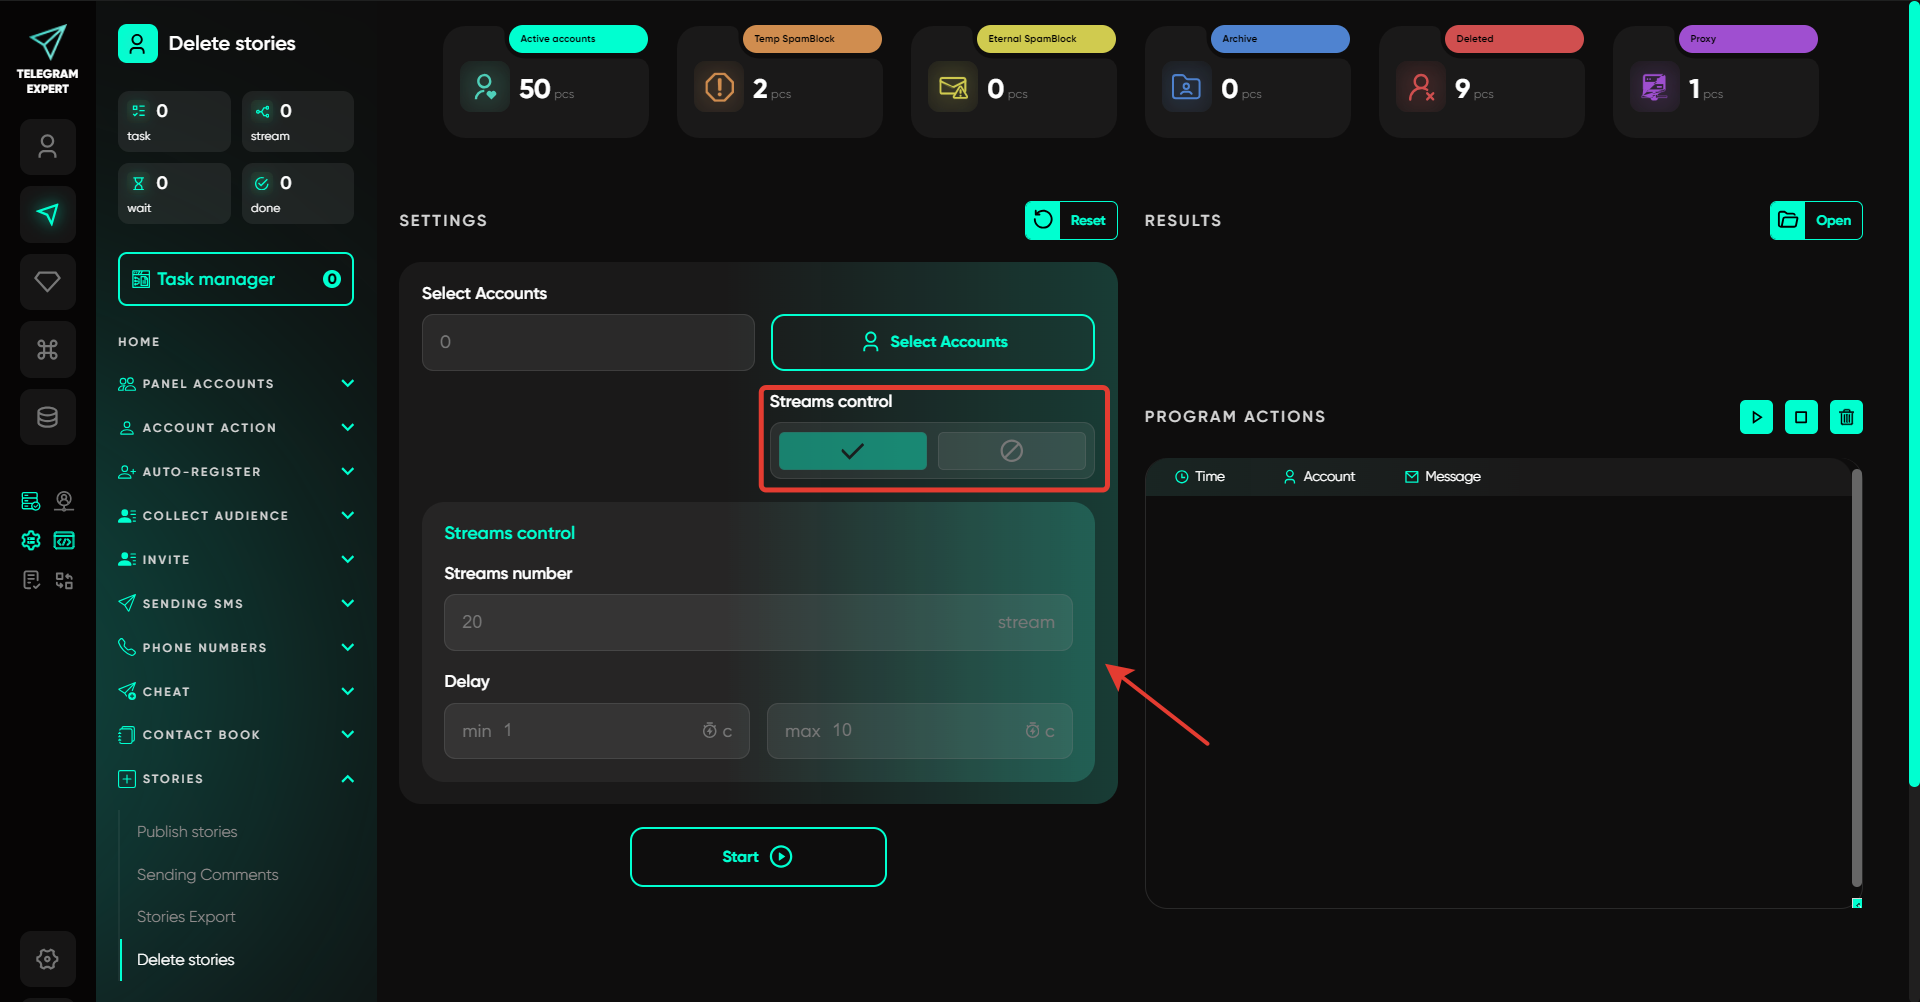Click the paper plane icon in left sidebar

pos(47,214)
